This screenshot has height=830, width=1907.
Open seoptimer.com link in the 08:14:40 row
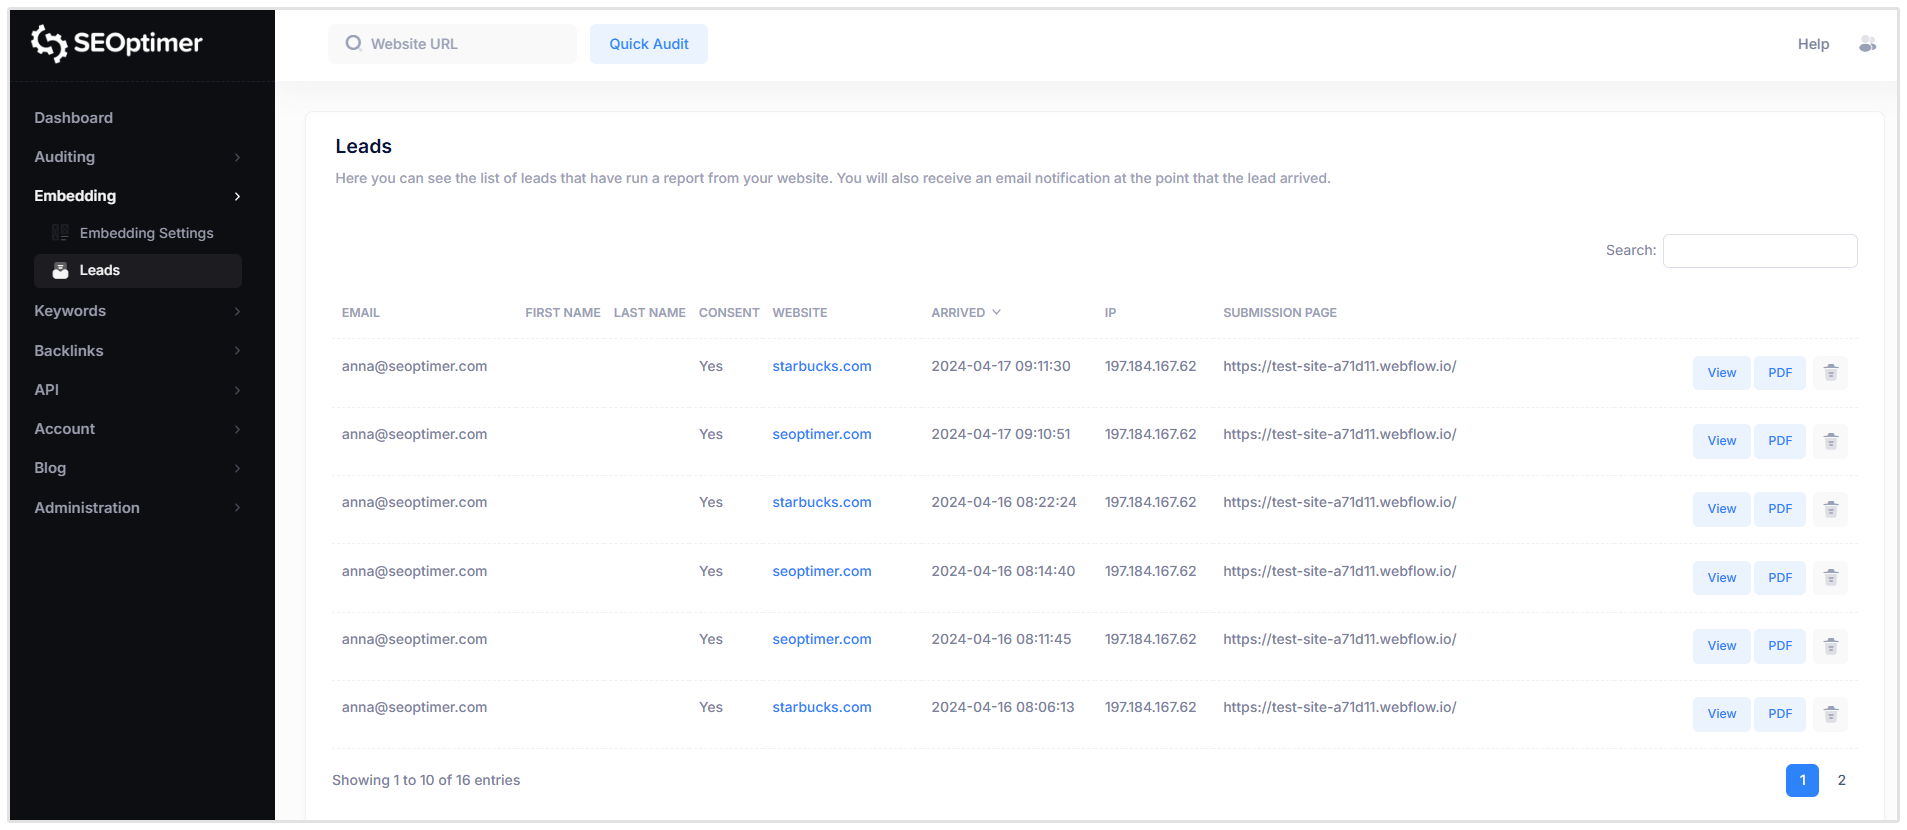822,571
